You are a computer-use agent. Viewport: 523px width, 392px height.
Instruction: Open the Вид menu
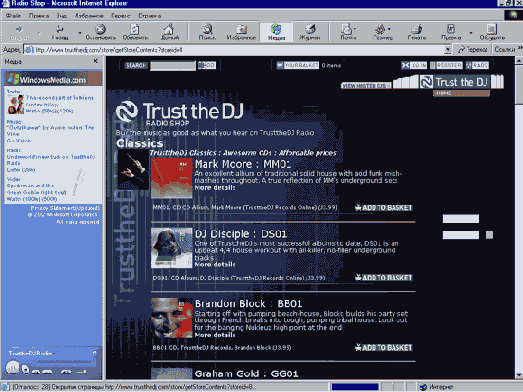tap(61, 16)
